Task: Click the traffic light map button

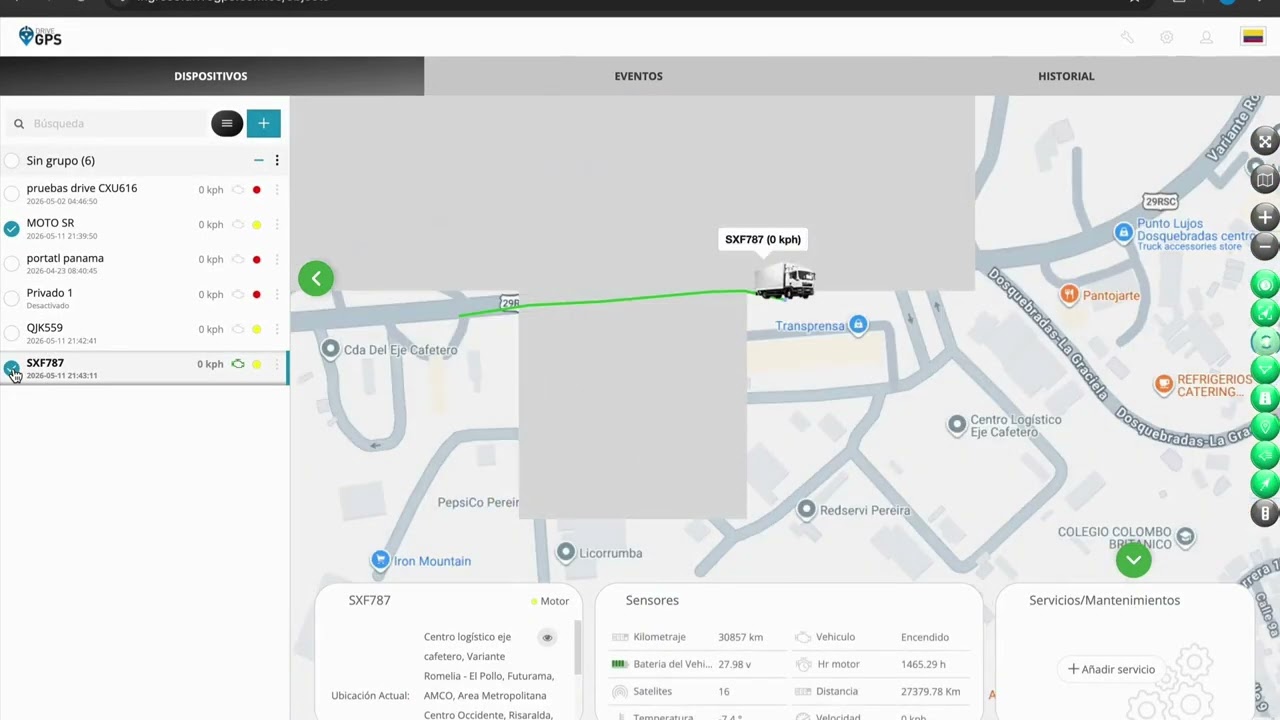Action: click(1265, 513)
